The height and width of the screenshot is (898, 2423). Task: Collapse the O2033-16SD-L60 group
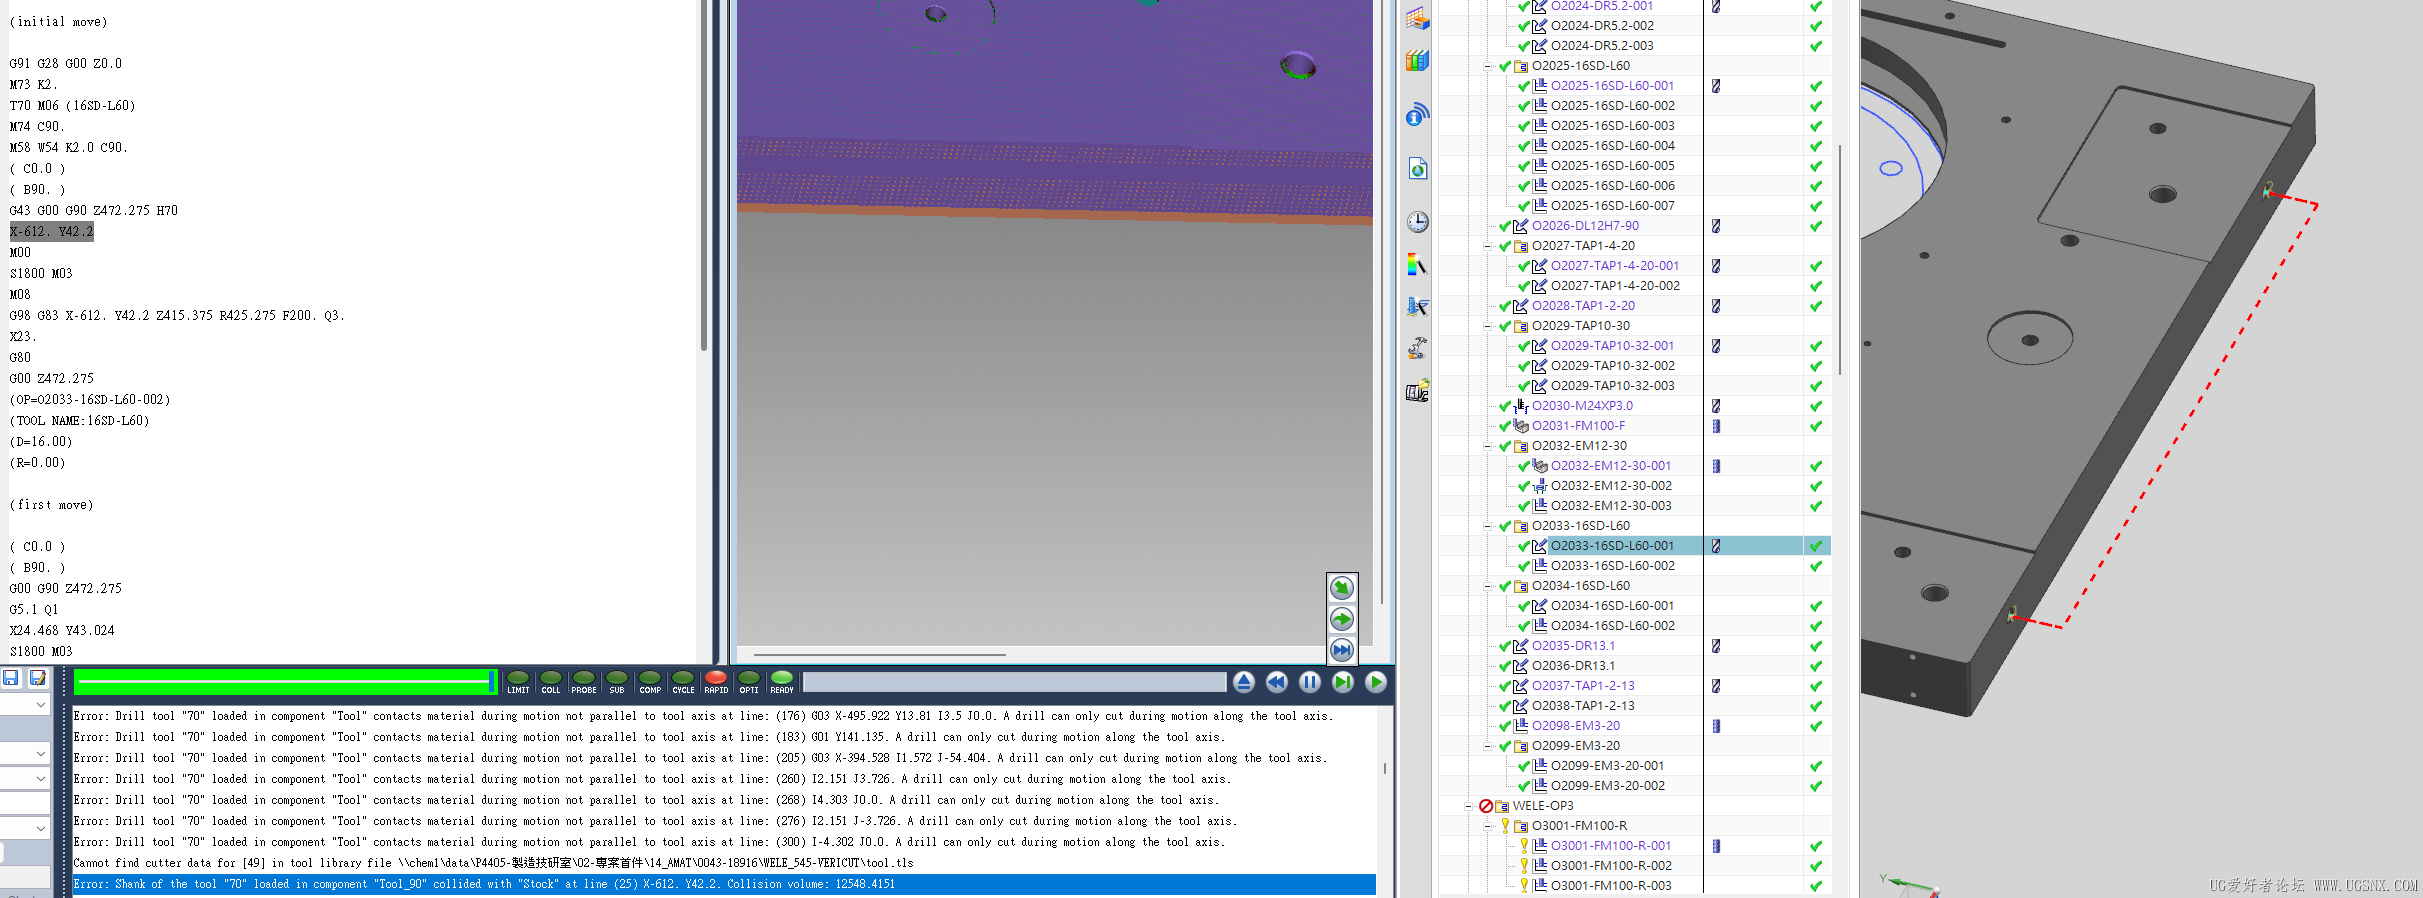[x=1487, y=526]
